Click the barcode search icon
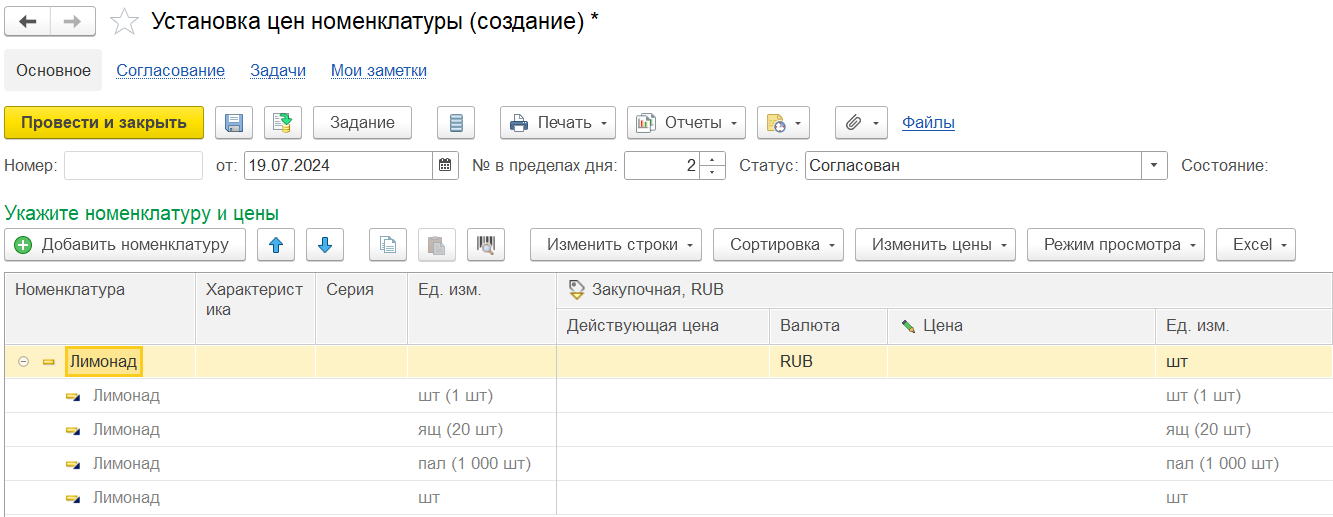The height and width of the screenshot is (517, 1333). (486, 245)
